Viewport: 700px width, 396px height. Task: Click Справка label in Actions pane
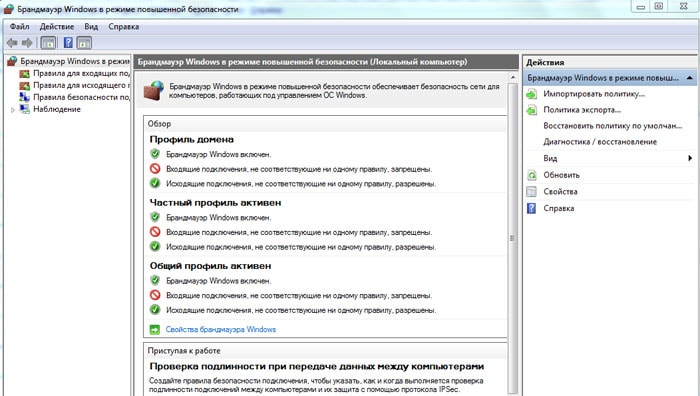click(x=558, y=208)
